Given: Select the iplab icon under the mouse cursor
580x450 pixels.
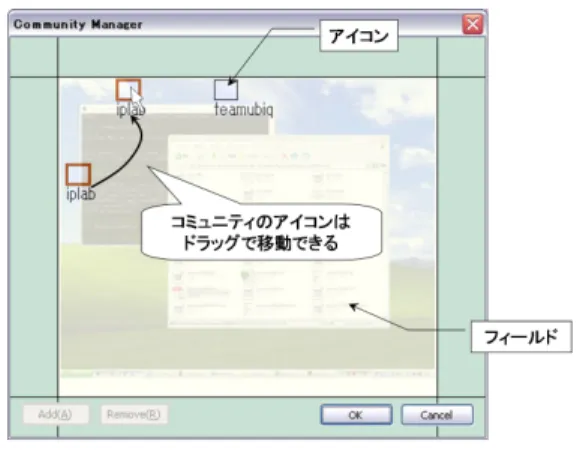Looking at the screenshot, I should point(128,90).
